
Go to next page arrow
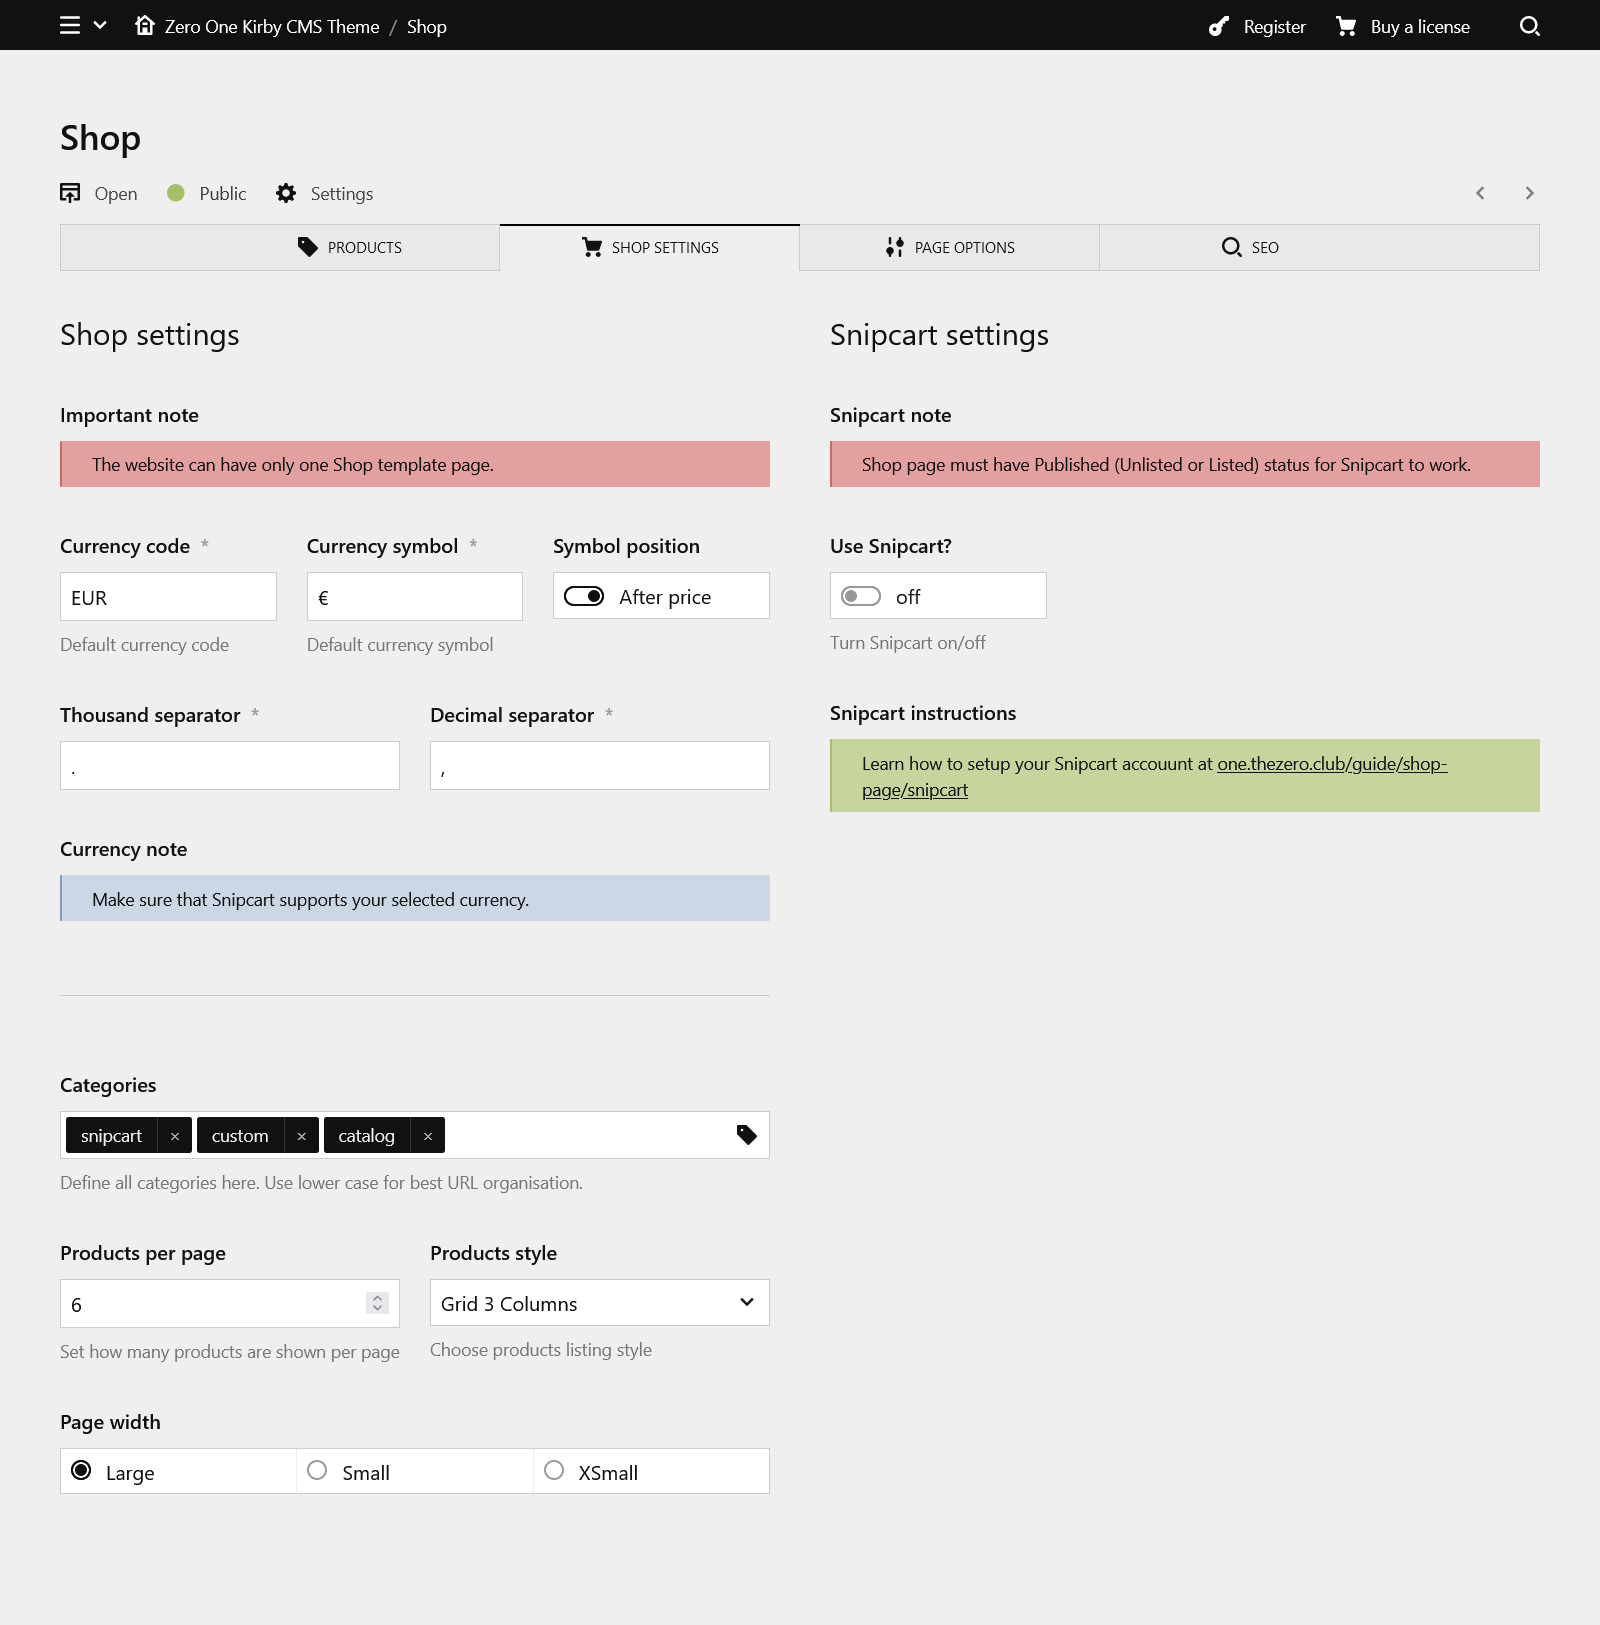pos(1529,193)
